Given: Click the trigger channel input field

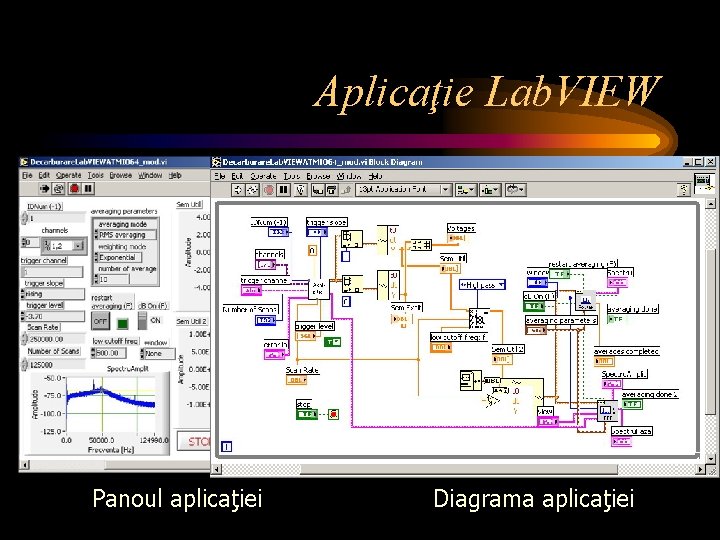Looking at the screenshot, I should point(52,272).
